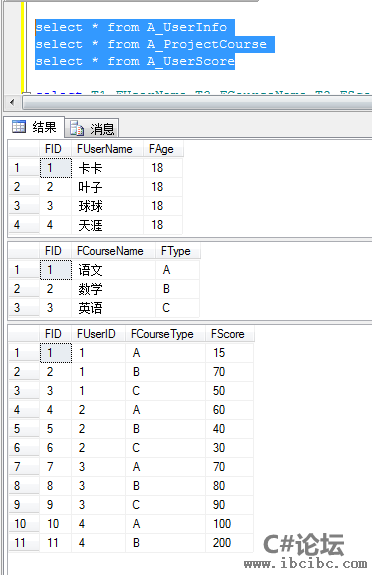Select the FCourseType column header
Screen dimensions: 372x575
coord(165,334)
